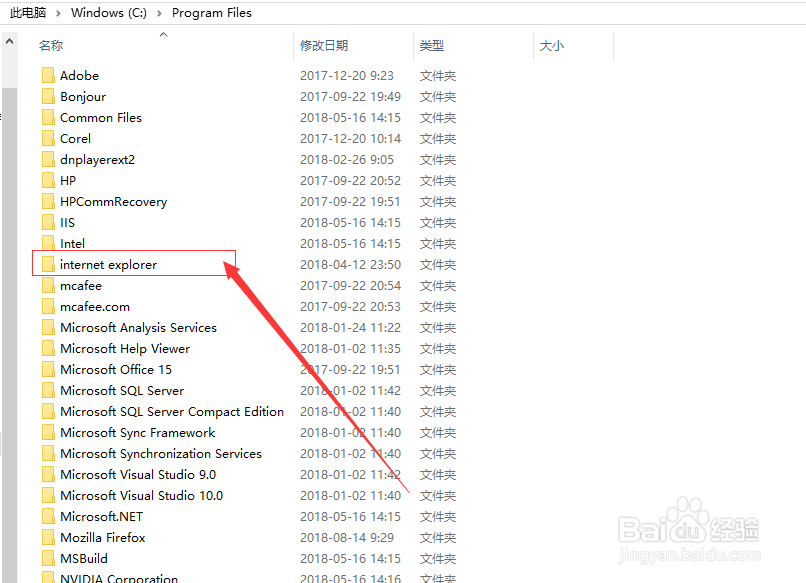The height and width of the screenshot is (583, 806).
Task: Click the navigation pane vertical scrollbar
Action: [9, 334]
